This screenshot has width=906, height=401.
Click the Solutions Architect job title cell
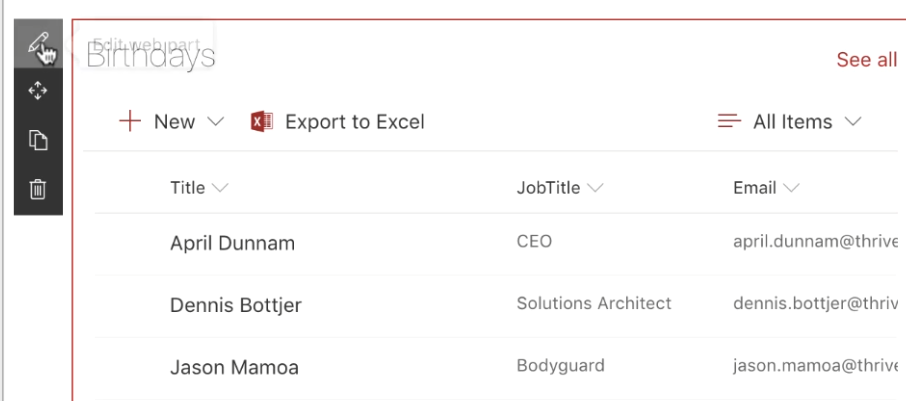(594, 303)
